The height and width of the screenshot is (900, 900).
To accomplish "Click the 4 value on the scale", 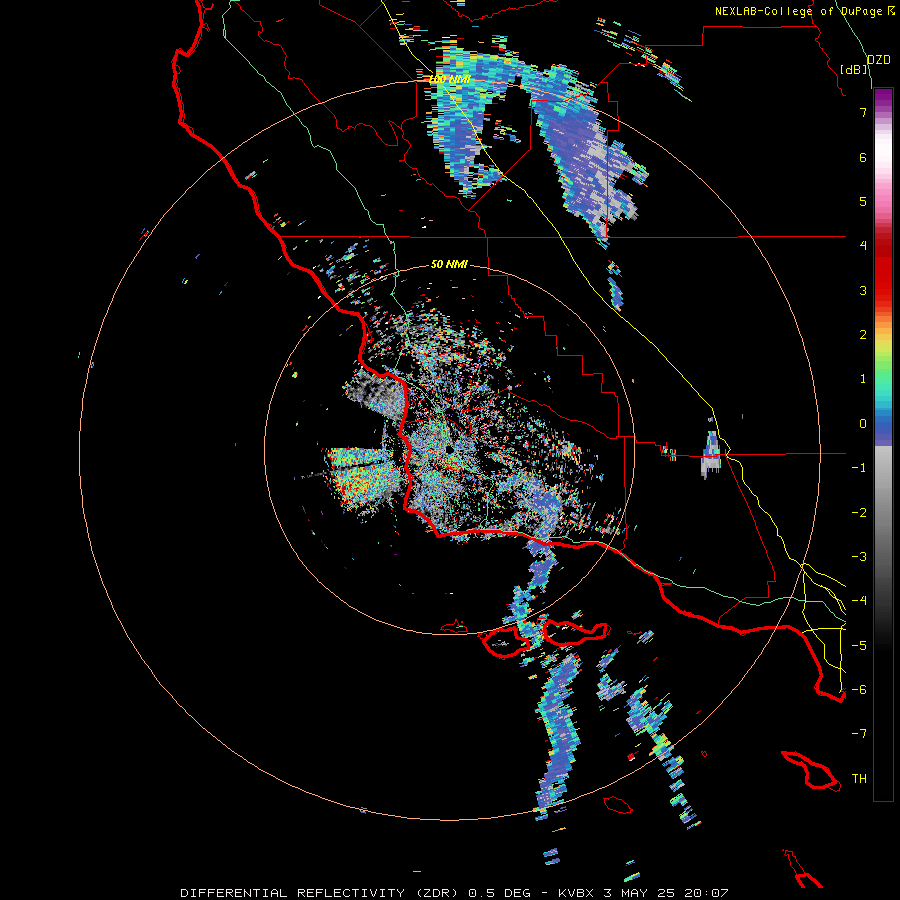I will pyautogui.click(x=863, y=246).
